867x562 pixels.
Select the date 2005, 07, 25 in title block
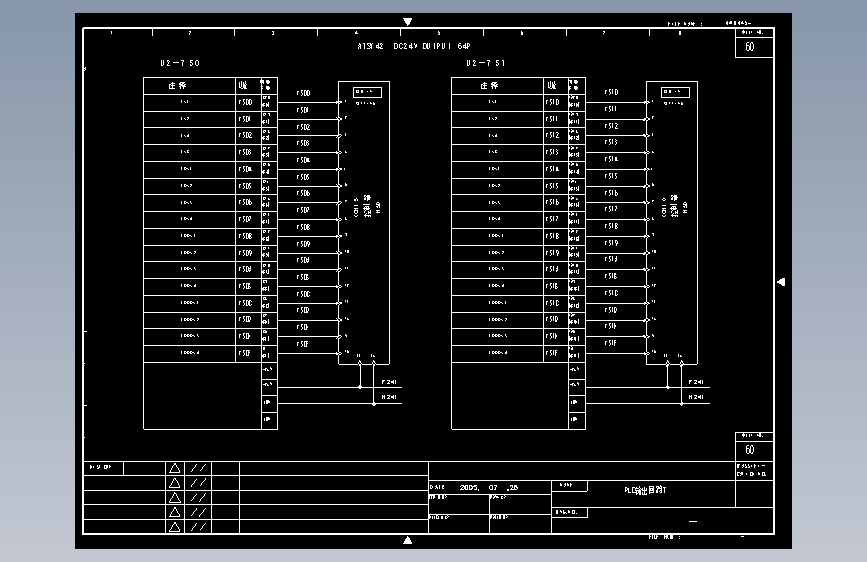[489, 487]
